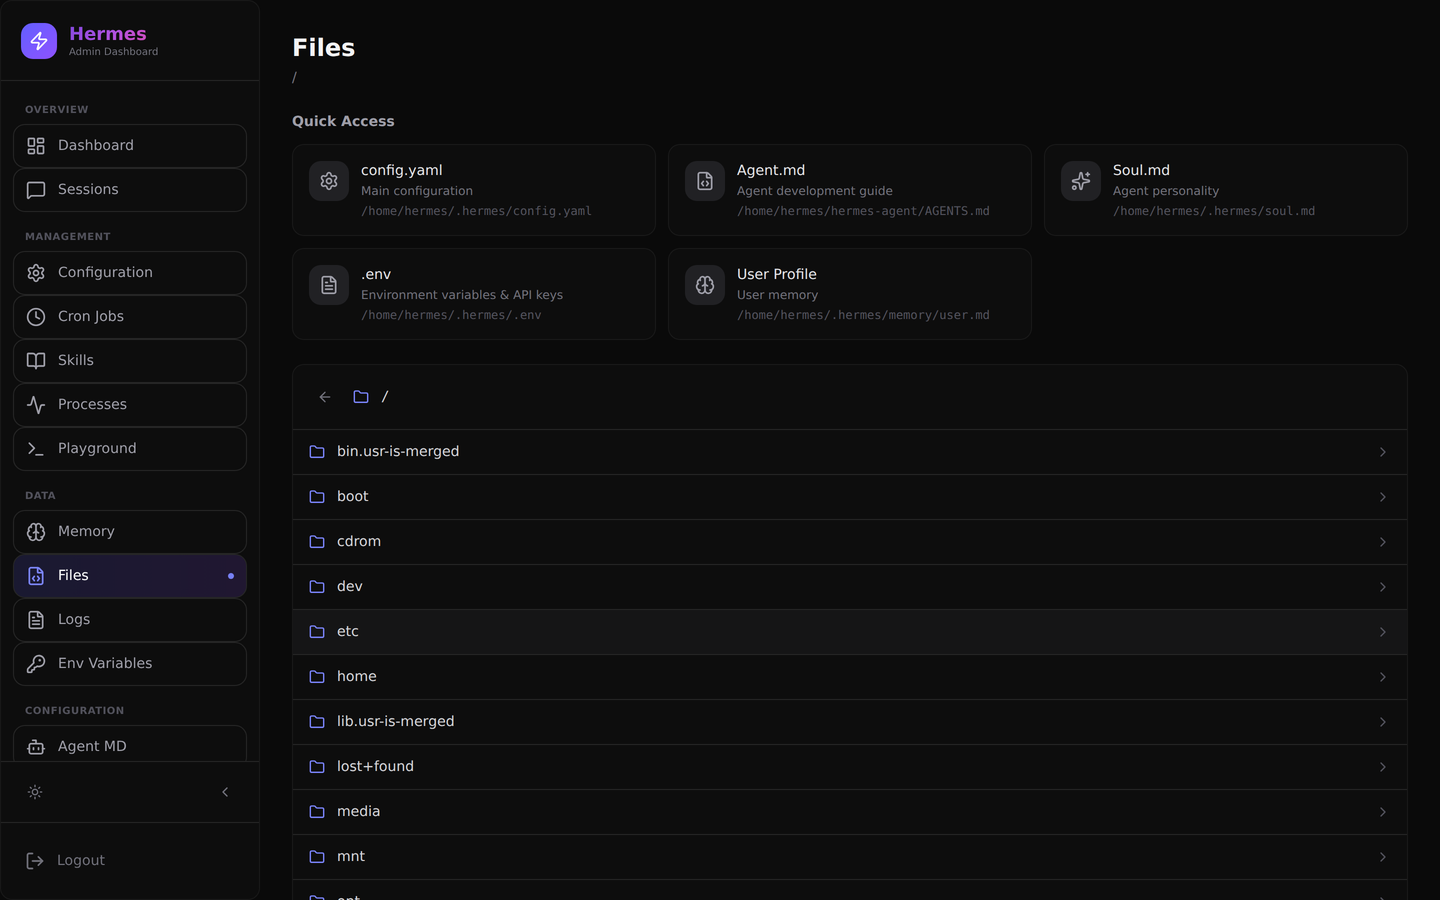
Task: Click the Configuration gear icon in the sidebar
Action: [36, 273]
